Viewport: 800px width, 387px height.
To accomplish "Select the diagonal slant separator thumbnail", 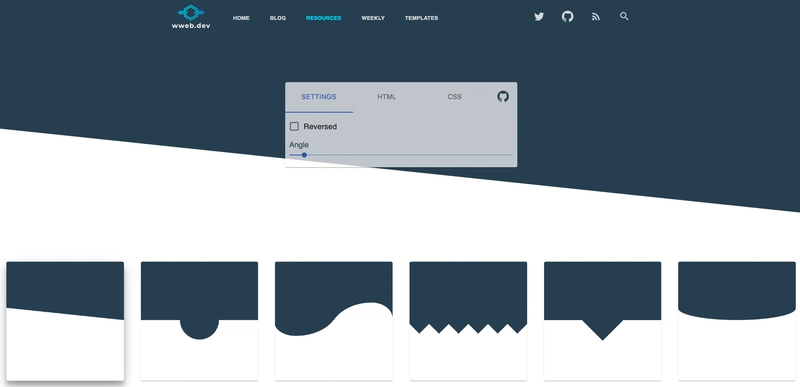I will [x=65, y=321].
